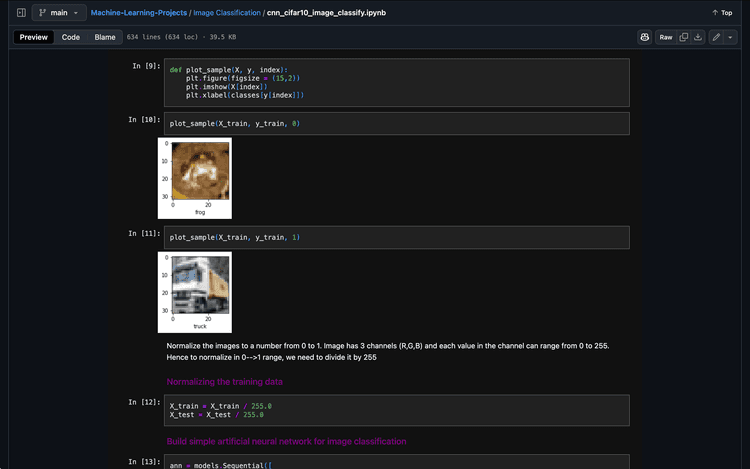Image resolution: width=750 pixels, height=469 pixels.
Task: Open the Blame view tab
Action: click(x=105, y=37)
